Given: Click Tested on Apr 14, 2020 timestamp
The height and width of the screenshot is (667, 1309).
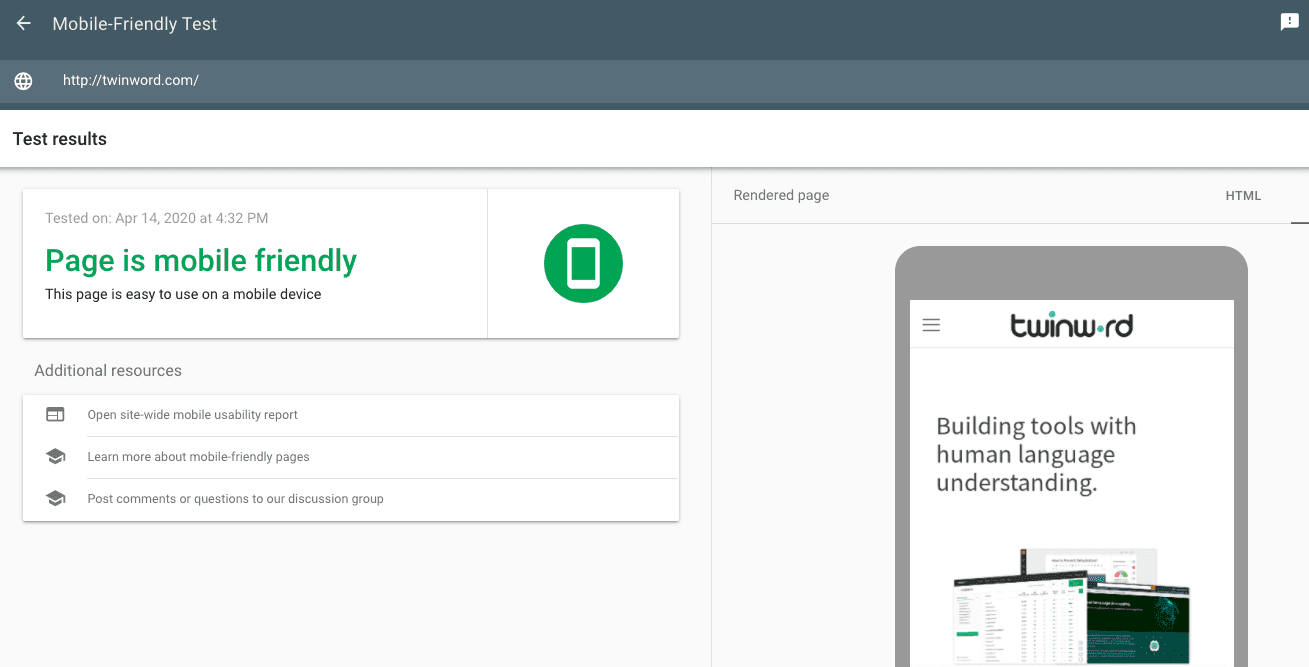Looking at the screenshot, I should tap(157, 218).
